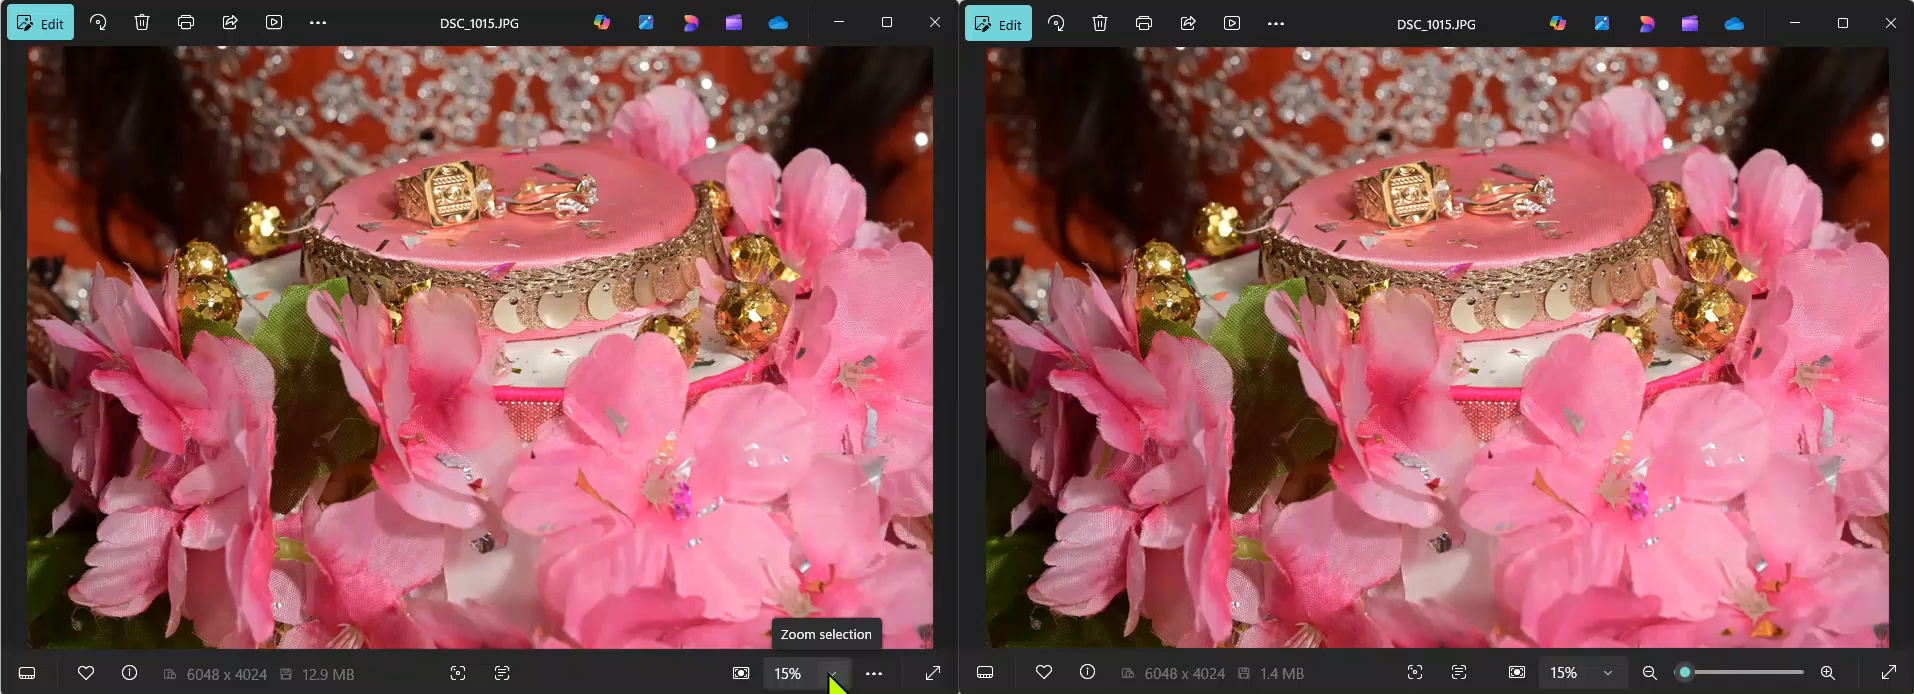Enter fullscreen from left window
Screen dimensions: 1914x694
(x=932, y=673)
